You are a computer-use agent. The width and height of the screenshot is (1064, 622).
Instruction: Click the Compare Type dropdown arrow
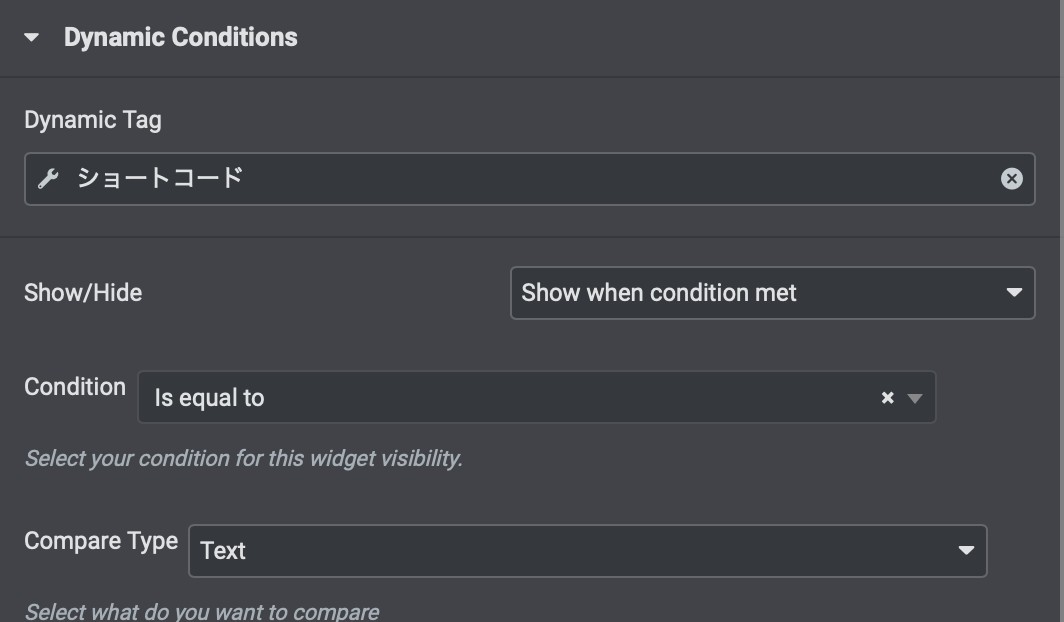[x=966, y=551]
